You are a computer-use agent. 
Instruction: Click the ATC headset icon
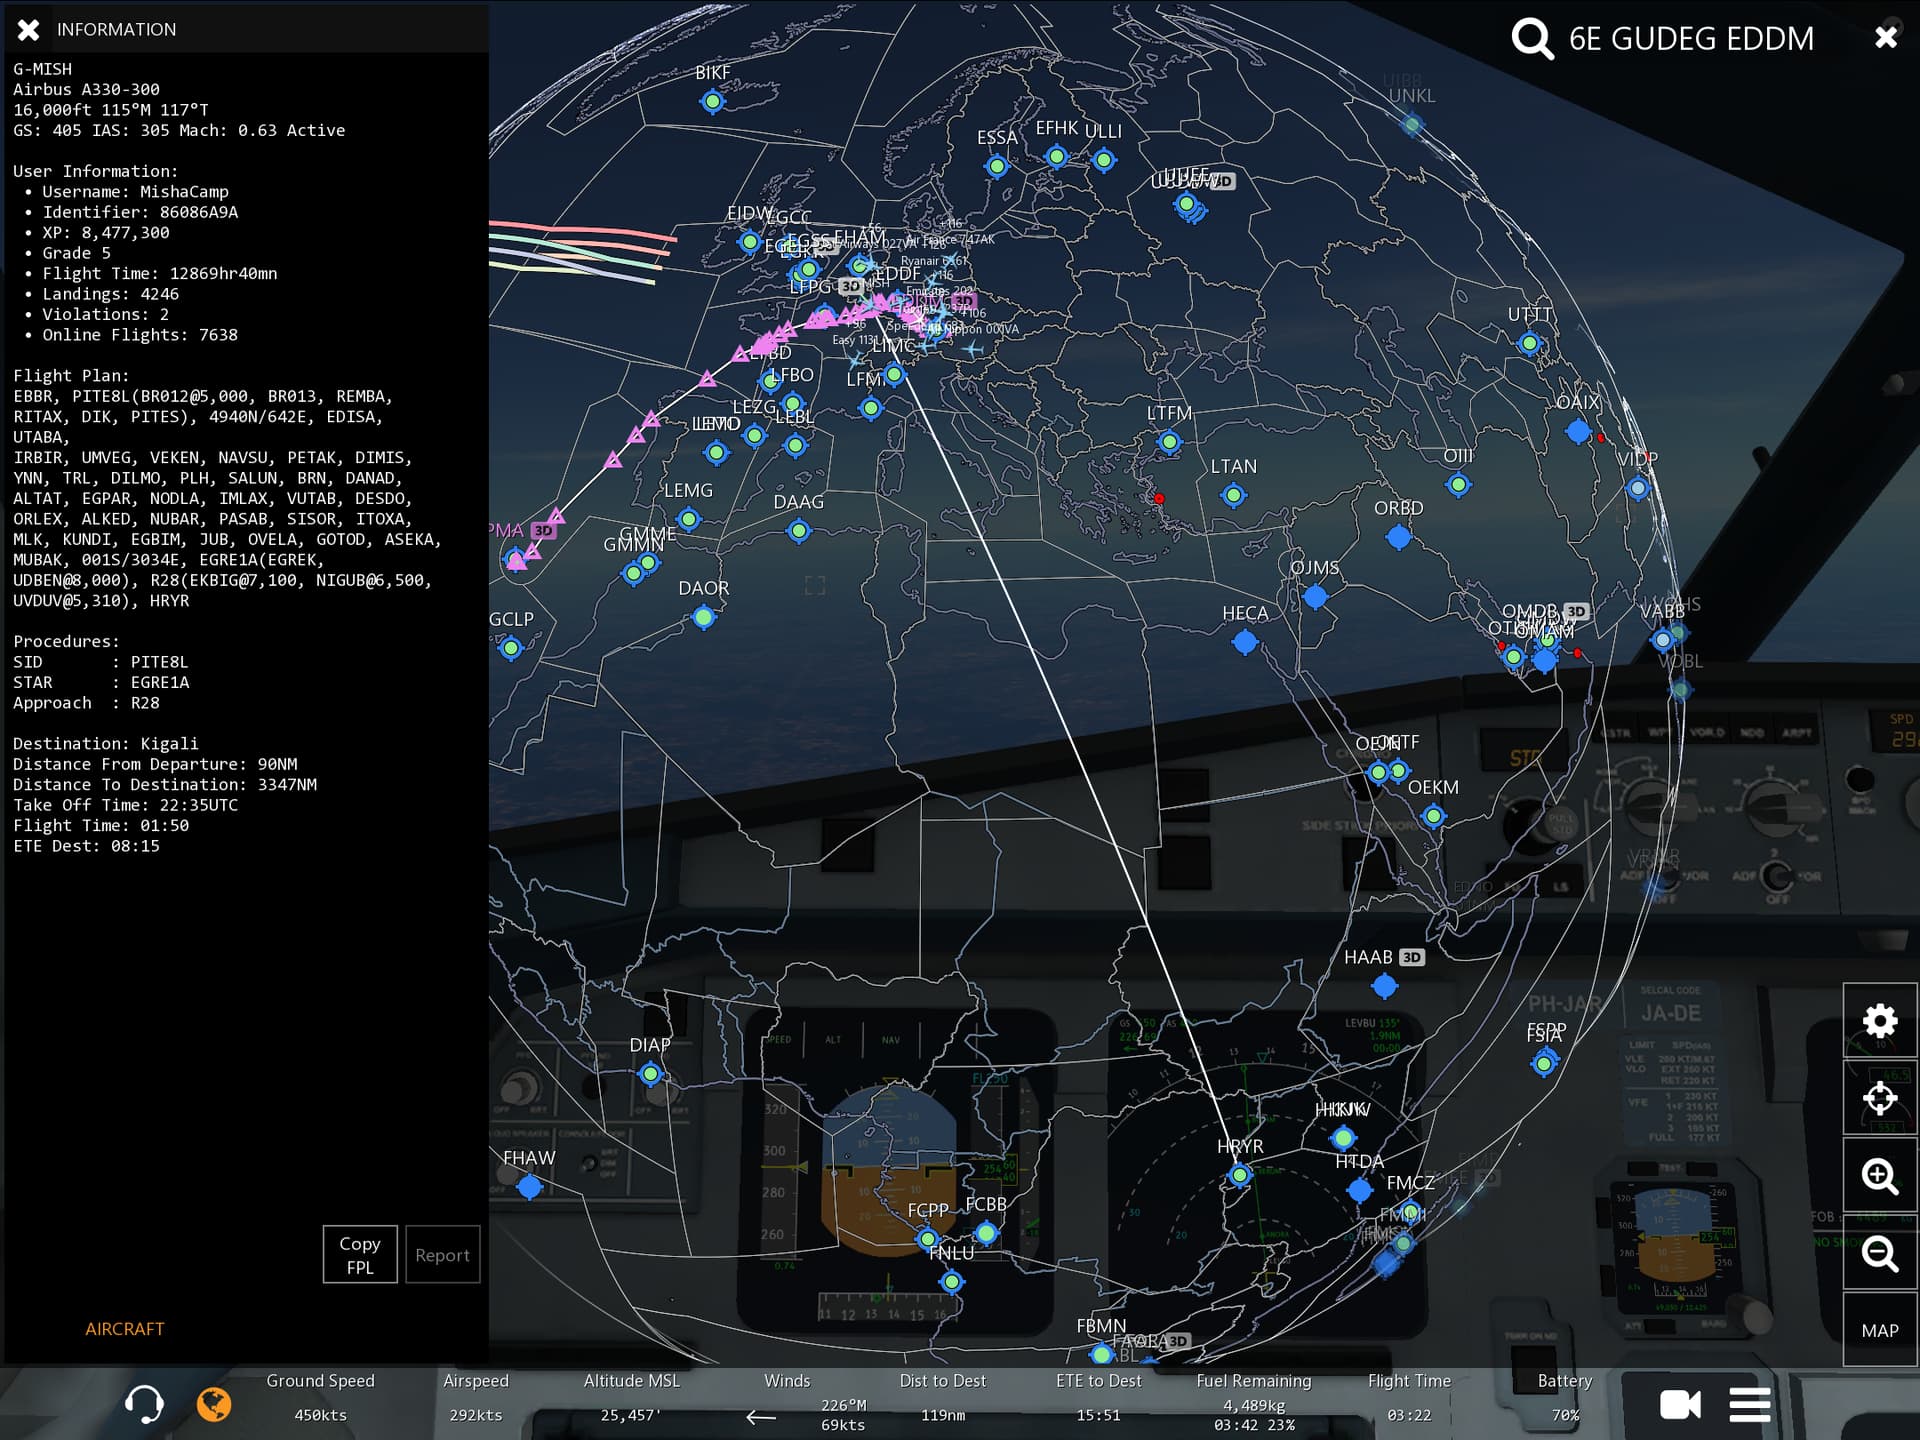click(x=144, y=1404)
